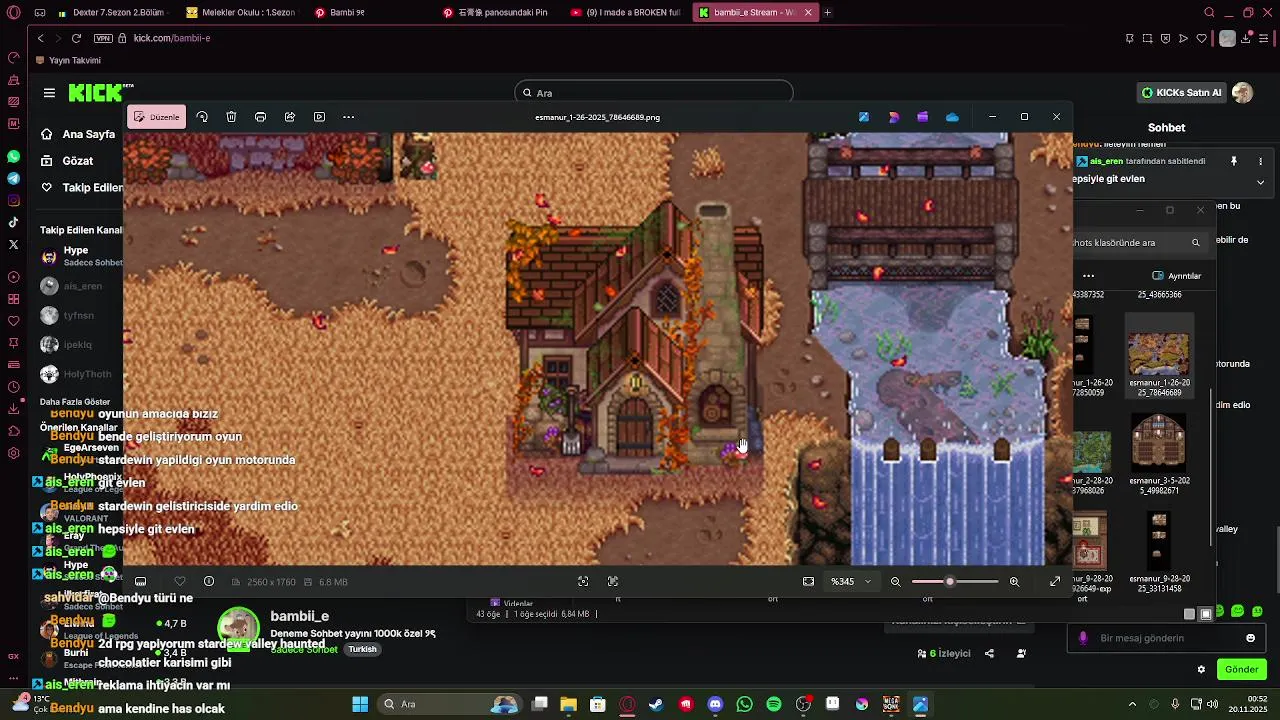1280x720 pixels.
Task: Show file info icon in Photos
Action: click(209, 581)
